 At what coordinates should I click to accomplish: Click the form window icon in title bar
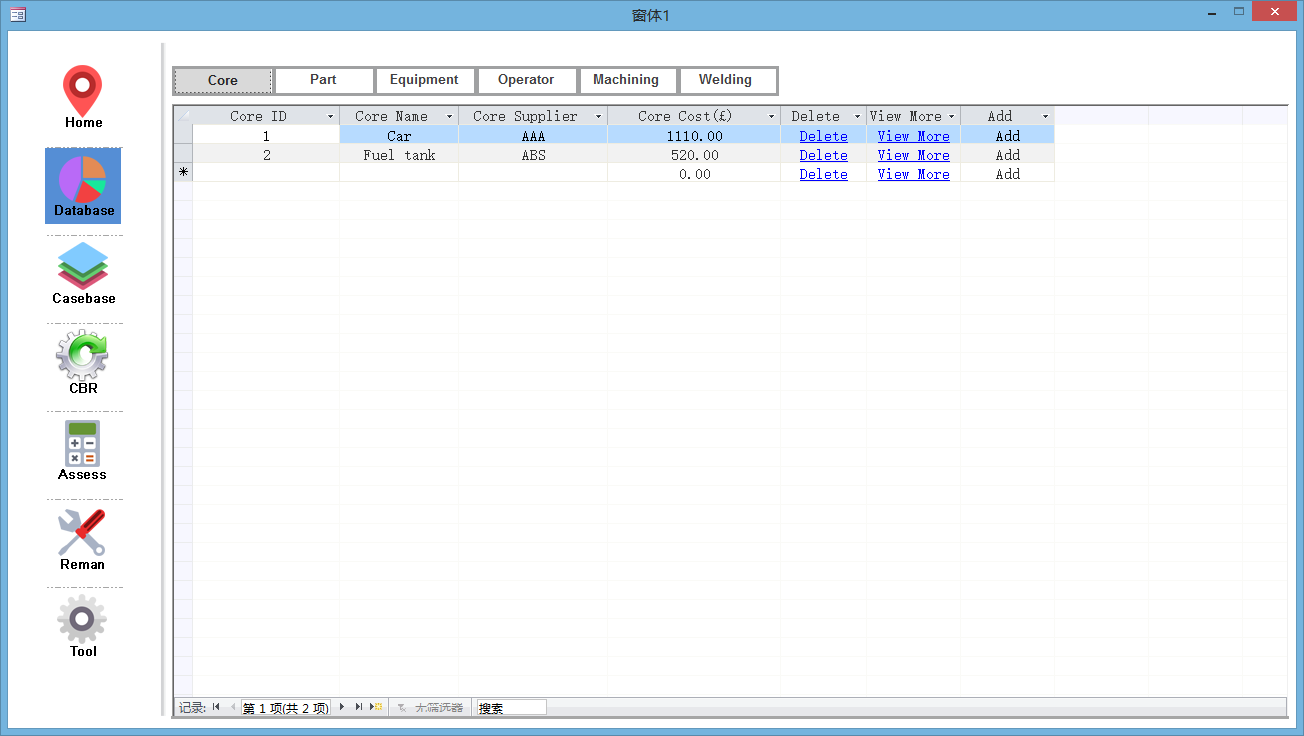[17, 14]
